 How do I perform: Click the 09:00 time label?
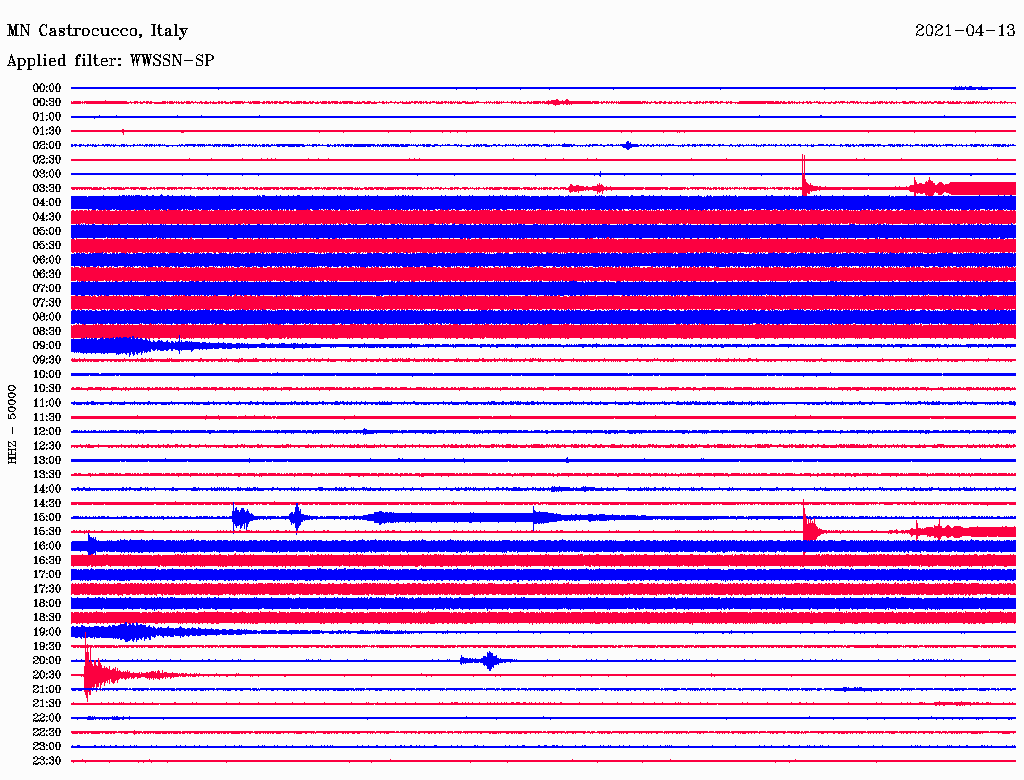[46, 346]
